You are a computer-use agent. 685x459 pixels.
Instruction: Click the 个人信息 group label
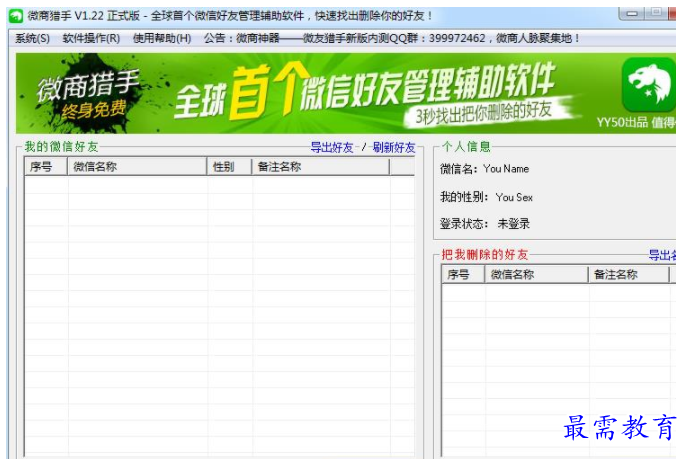(x=466, y=147)
